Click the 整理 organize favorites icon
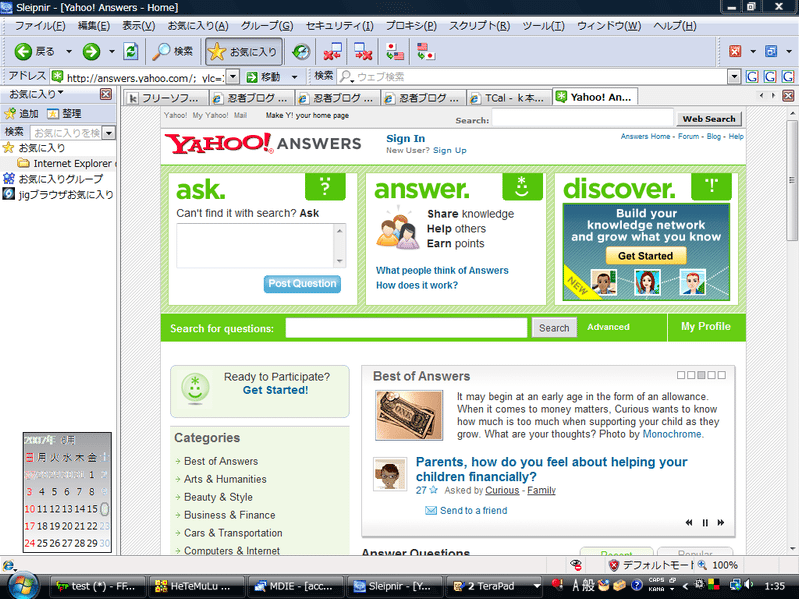The width and height of the screenshot is (799, 599). click(x=53, y=113)
